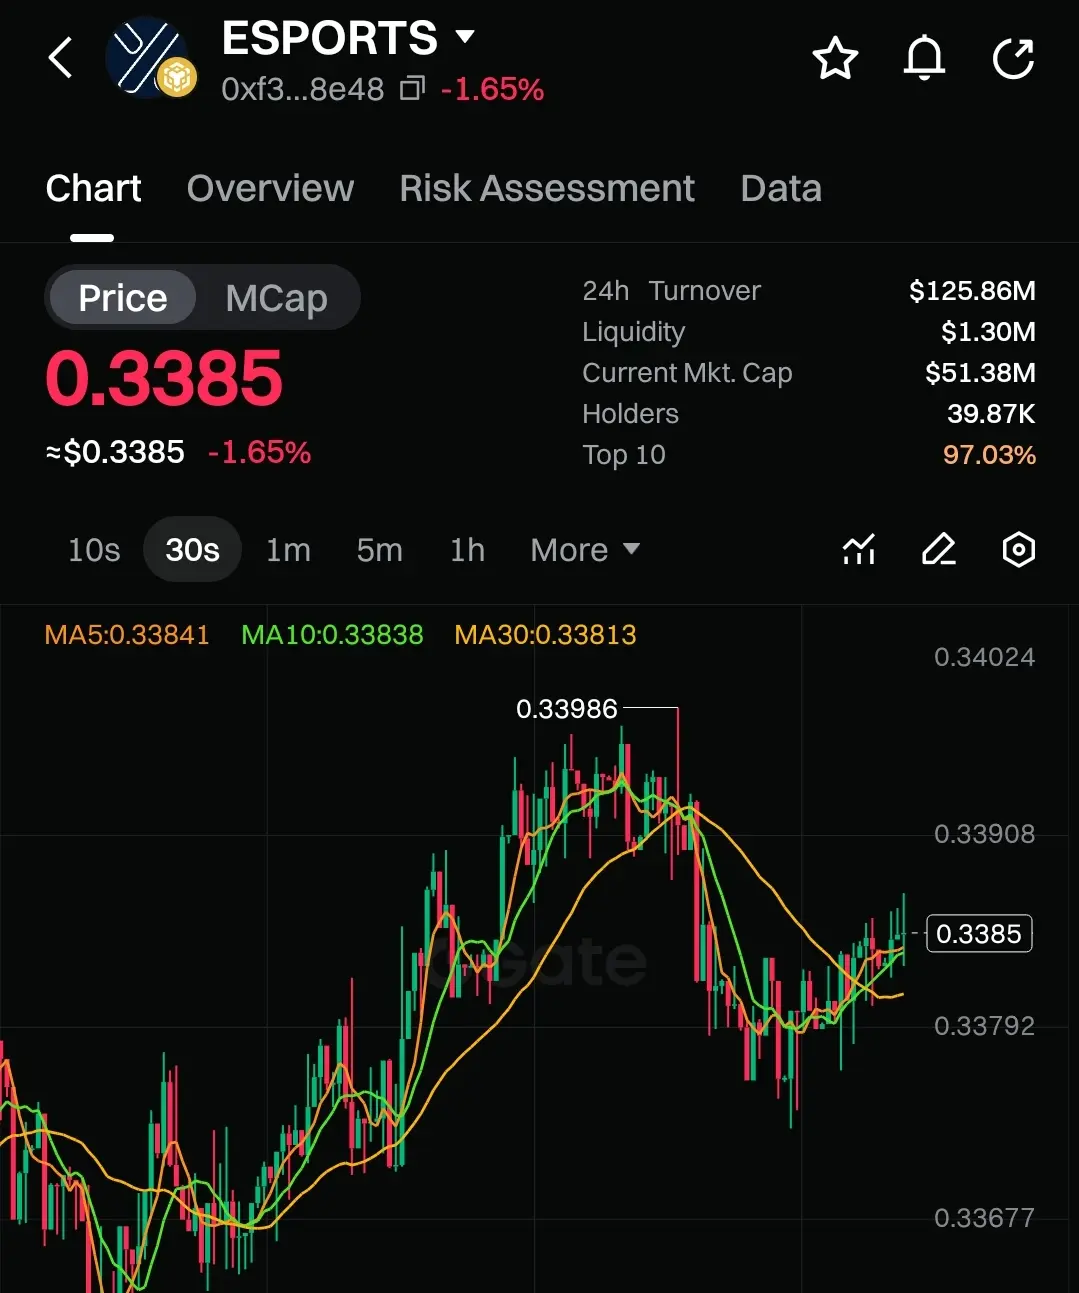Tap the back arrow icon
Image resolution: width=1079 pixels, height=1293 pixels.
coord(61,58)
